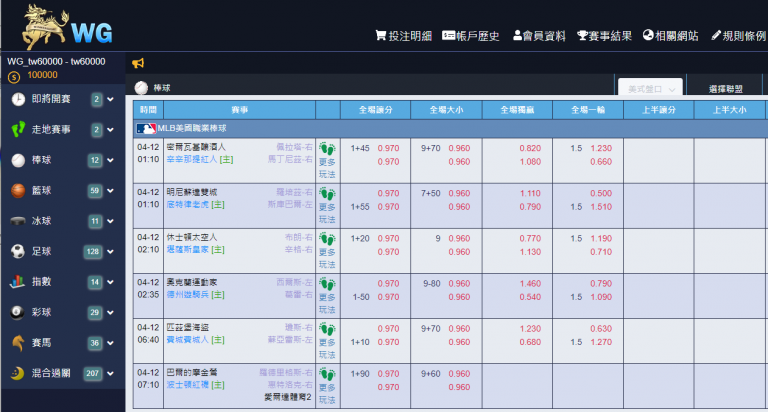The image size is (768, 412).
Task: Go to 帳戶歷史 in the top menu
Action: coord(471,35)
